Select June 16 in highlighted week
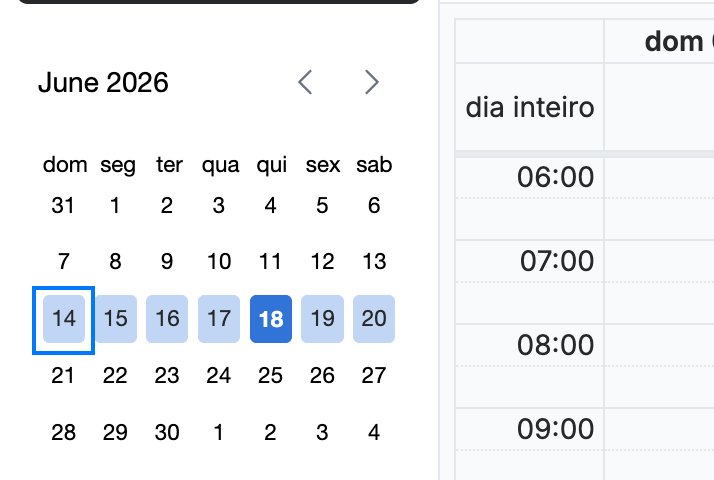This screenshot has height=480, width=714. [x=167, y=319]
